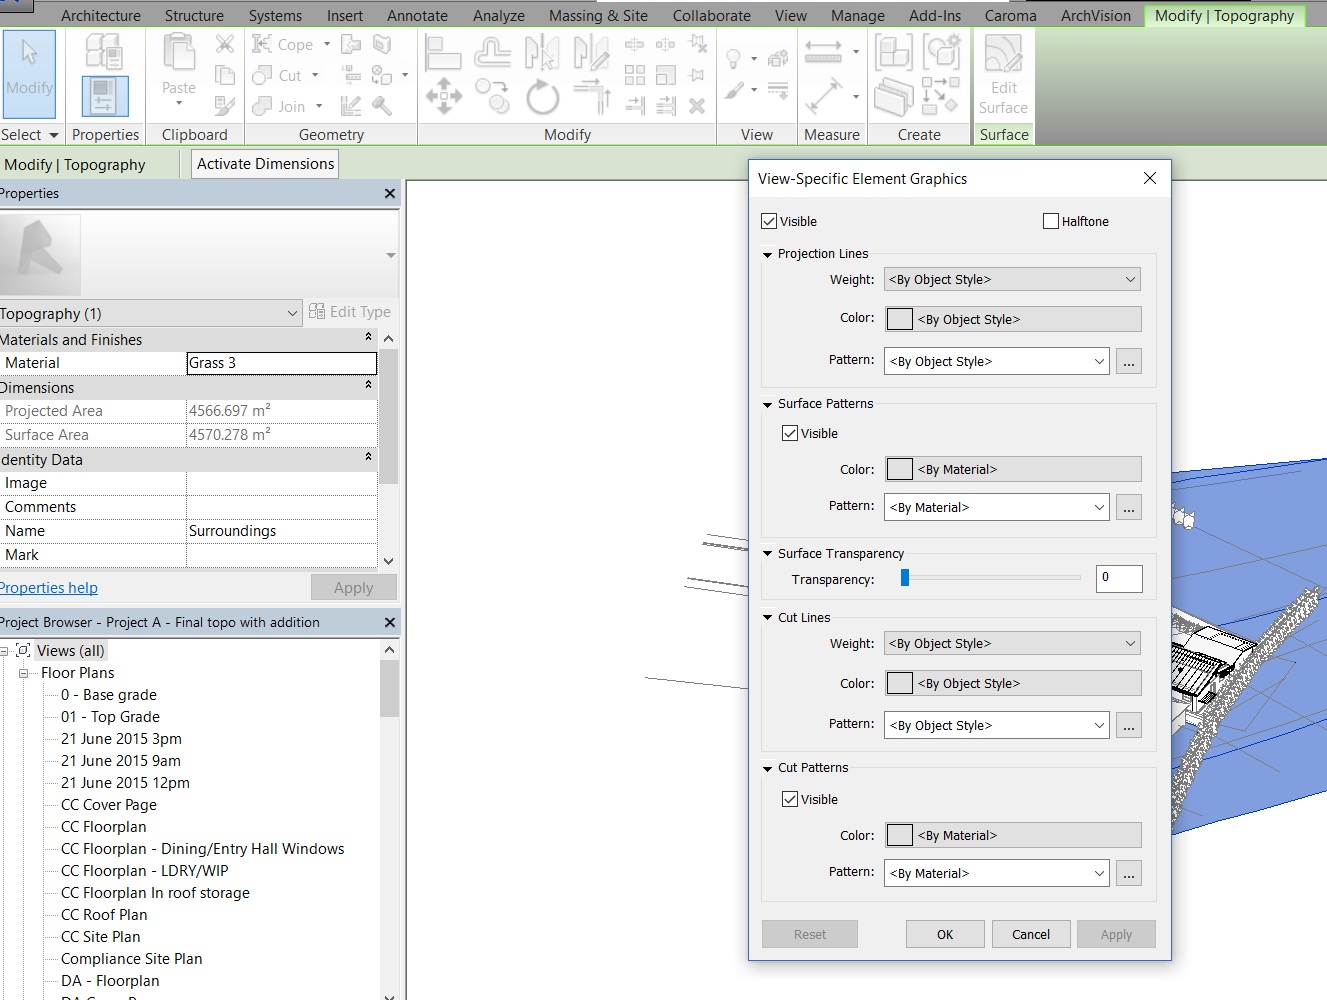Click the Aligned Dimension measure icon
The image size is (1327, 1000).
(x=823, y=96)
